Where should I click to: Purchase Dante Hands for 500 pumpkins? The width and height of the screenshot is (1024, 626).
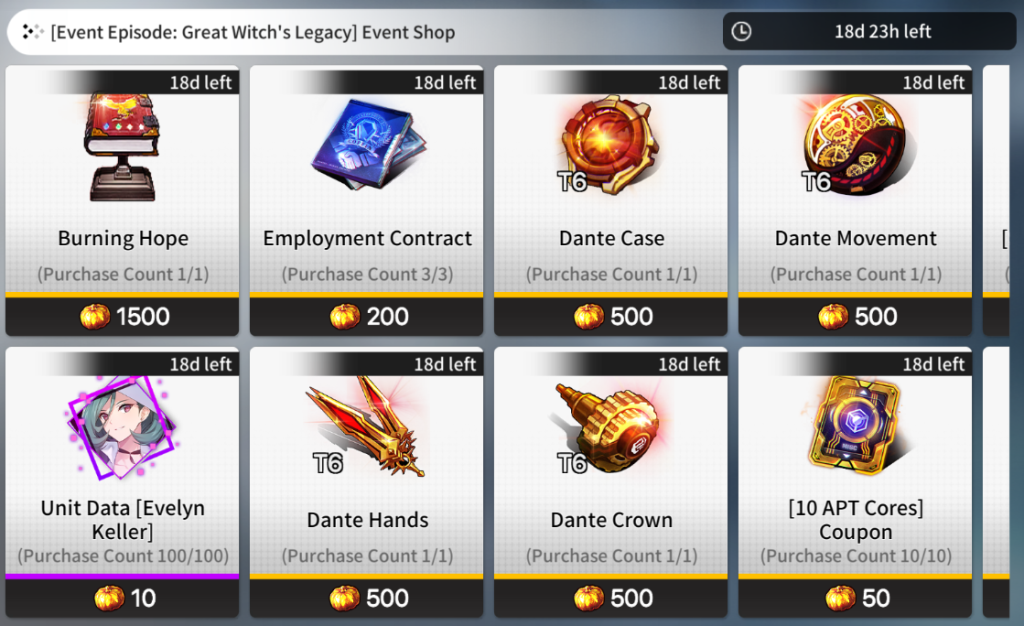click(366, 598)
